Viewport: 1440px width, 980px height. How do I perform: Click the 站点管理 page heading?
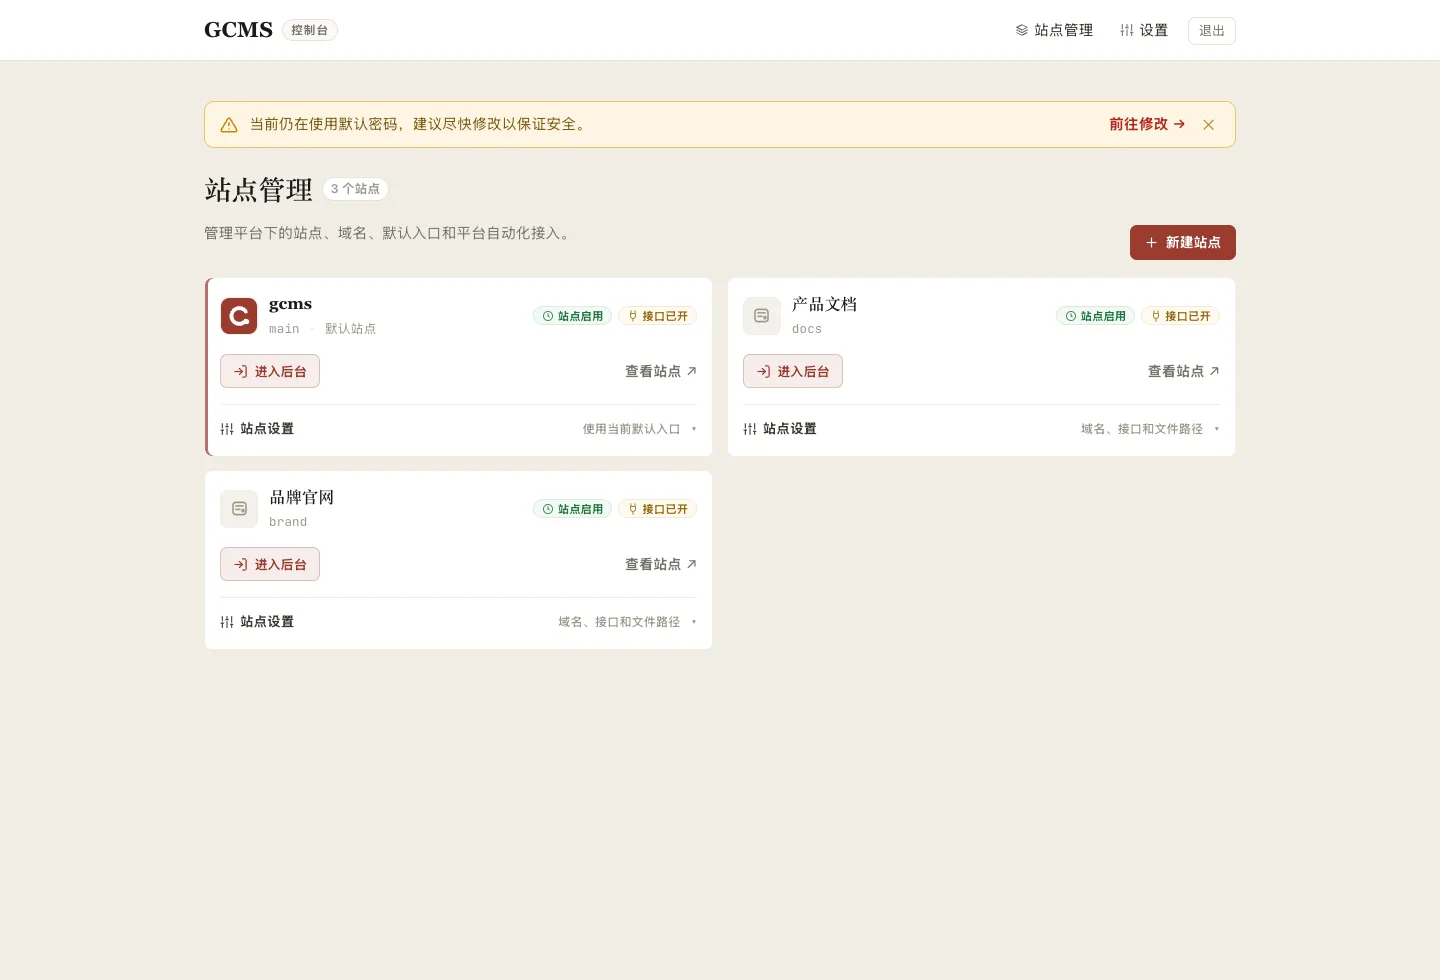pyautogui.click(x=258, y=189)
